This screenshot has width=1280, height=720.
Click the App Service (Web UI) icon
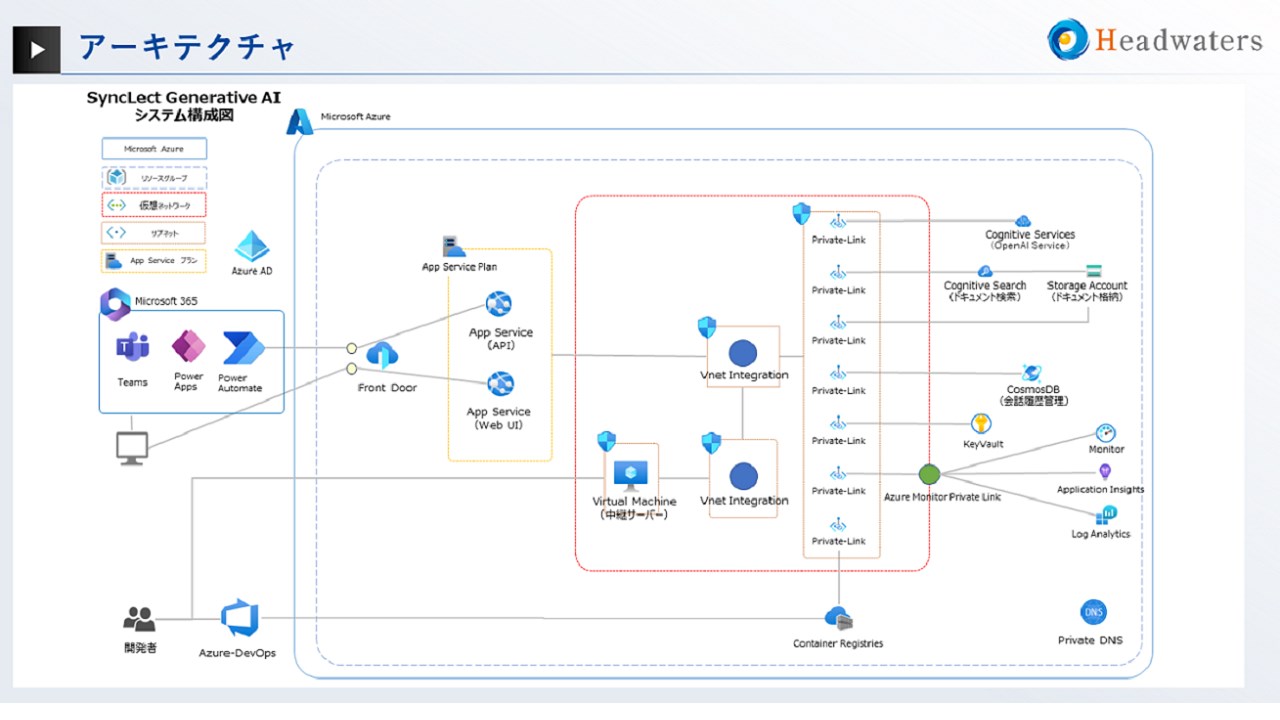500,383
